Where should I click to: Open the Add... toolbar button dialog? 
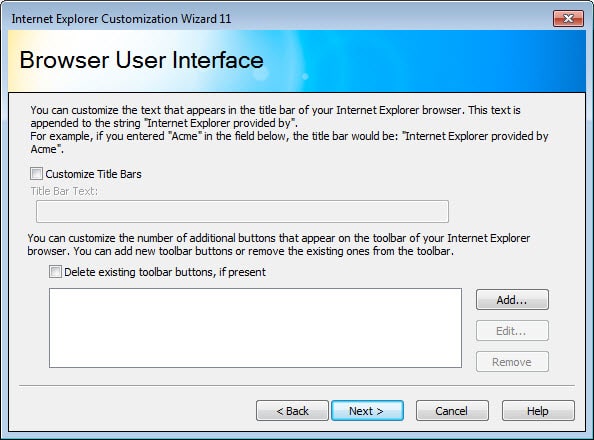tap(512, 300)
